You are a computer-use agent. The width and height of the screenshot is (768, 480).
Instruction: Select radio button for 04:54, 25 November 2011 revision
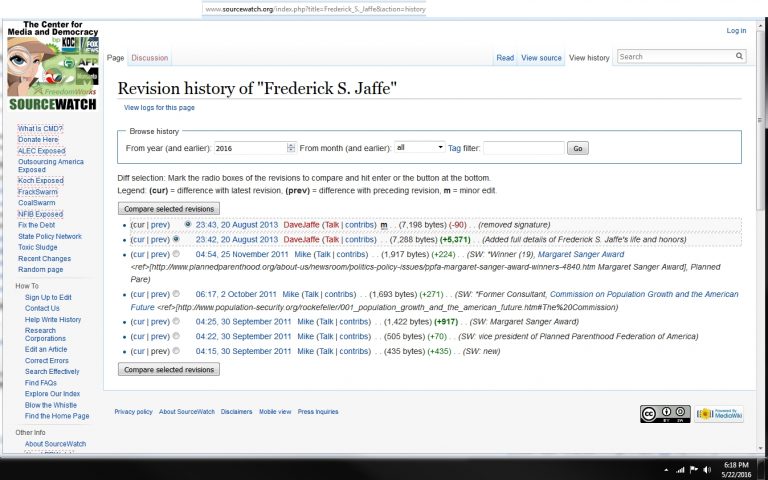tap(176, 254)
